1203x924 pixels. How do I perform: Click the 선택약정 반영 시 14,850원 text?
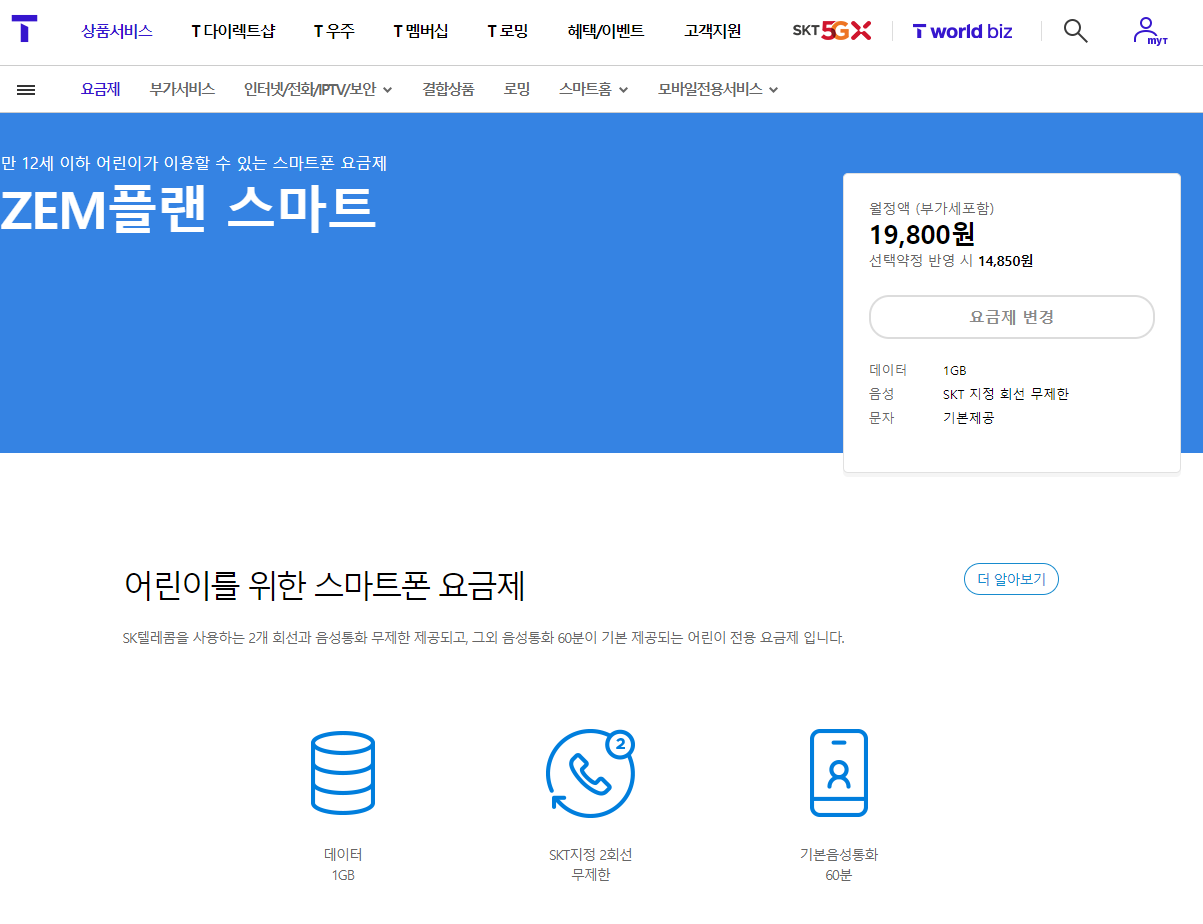click(951, 261)
